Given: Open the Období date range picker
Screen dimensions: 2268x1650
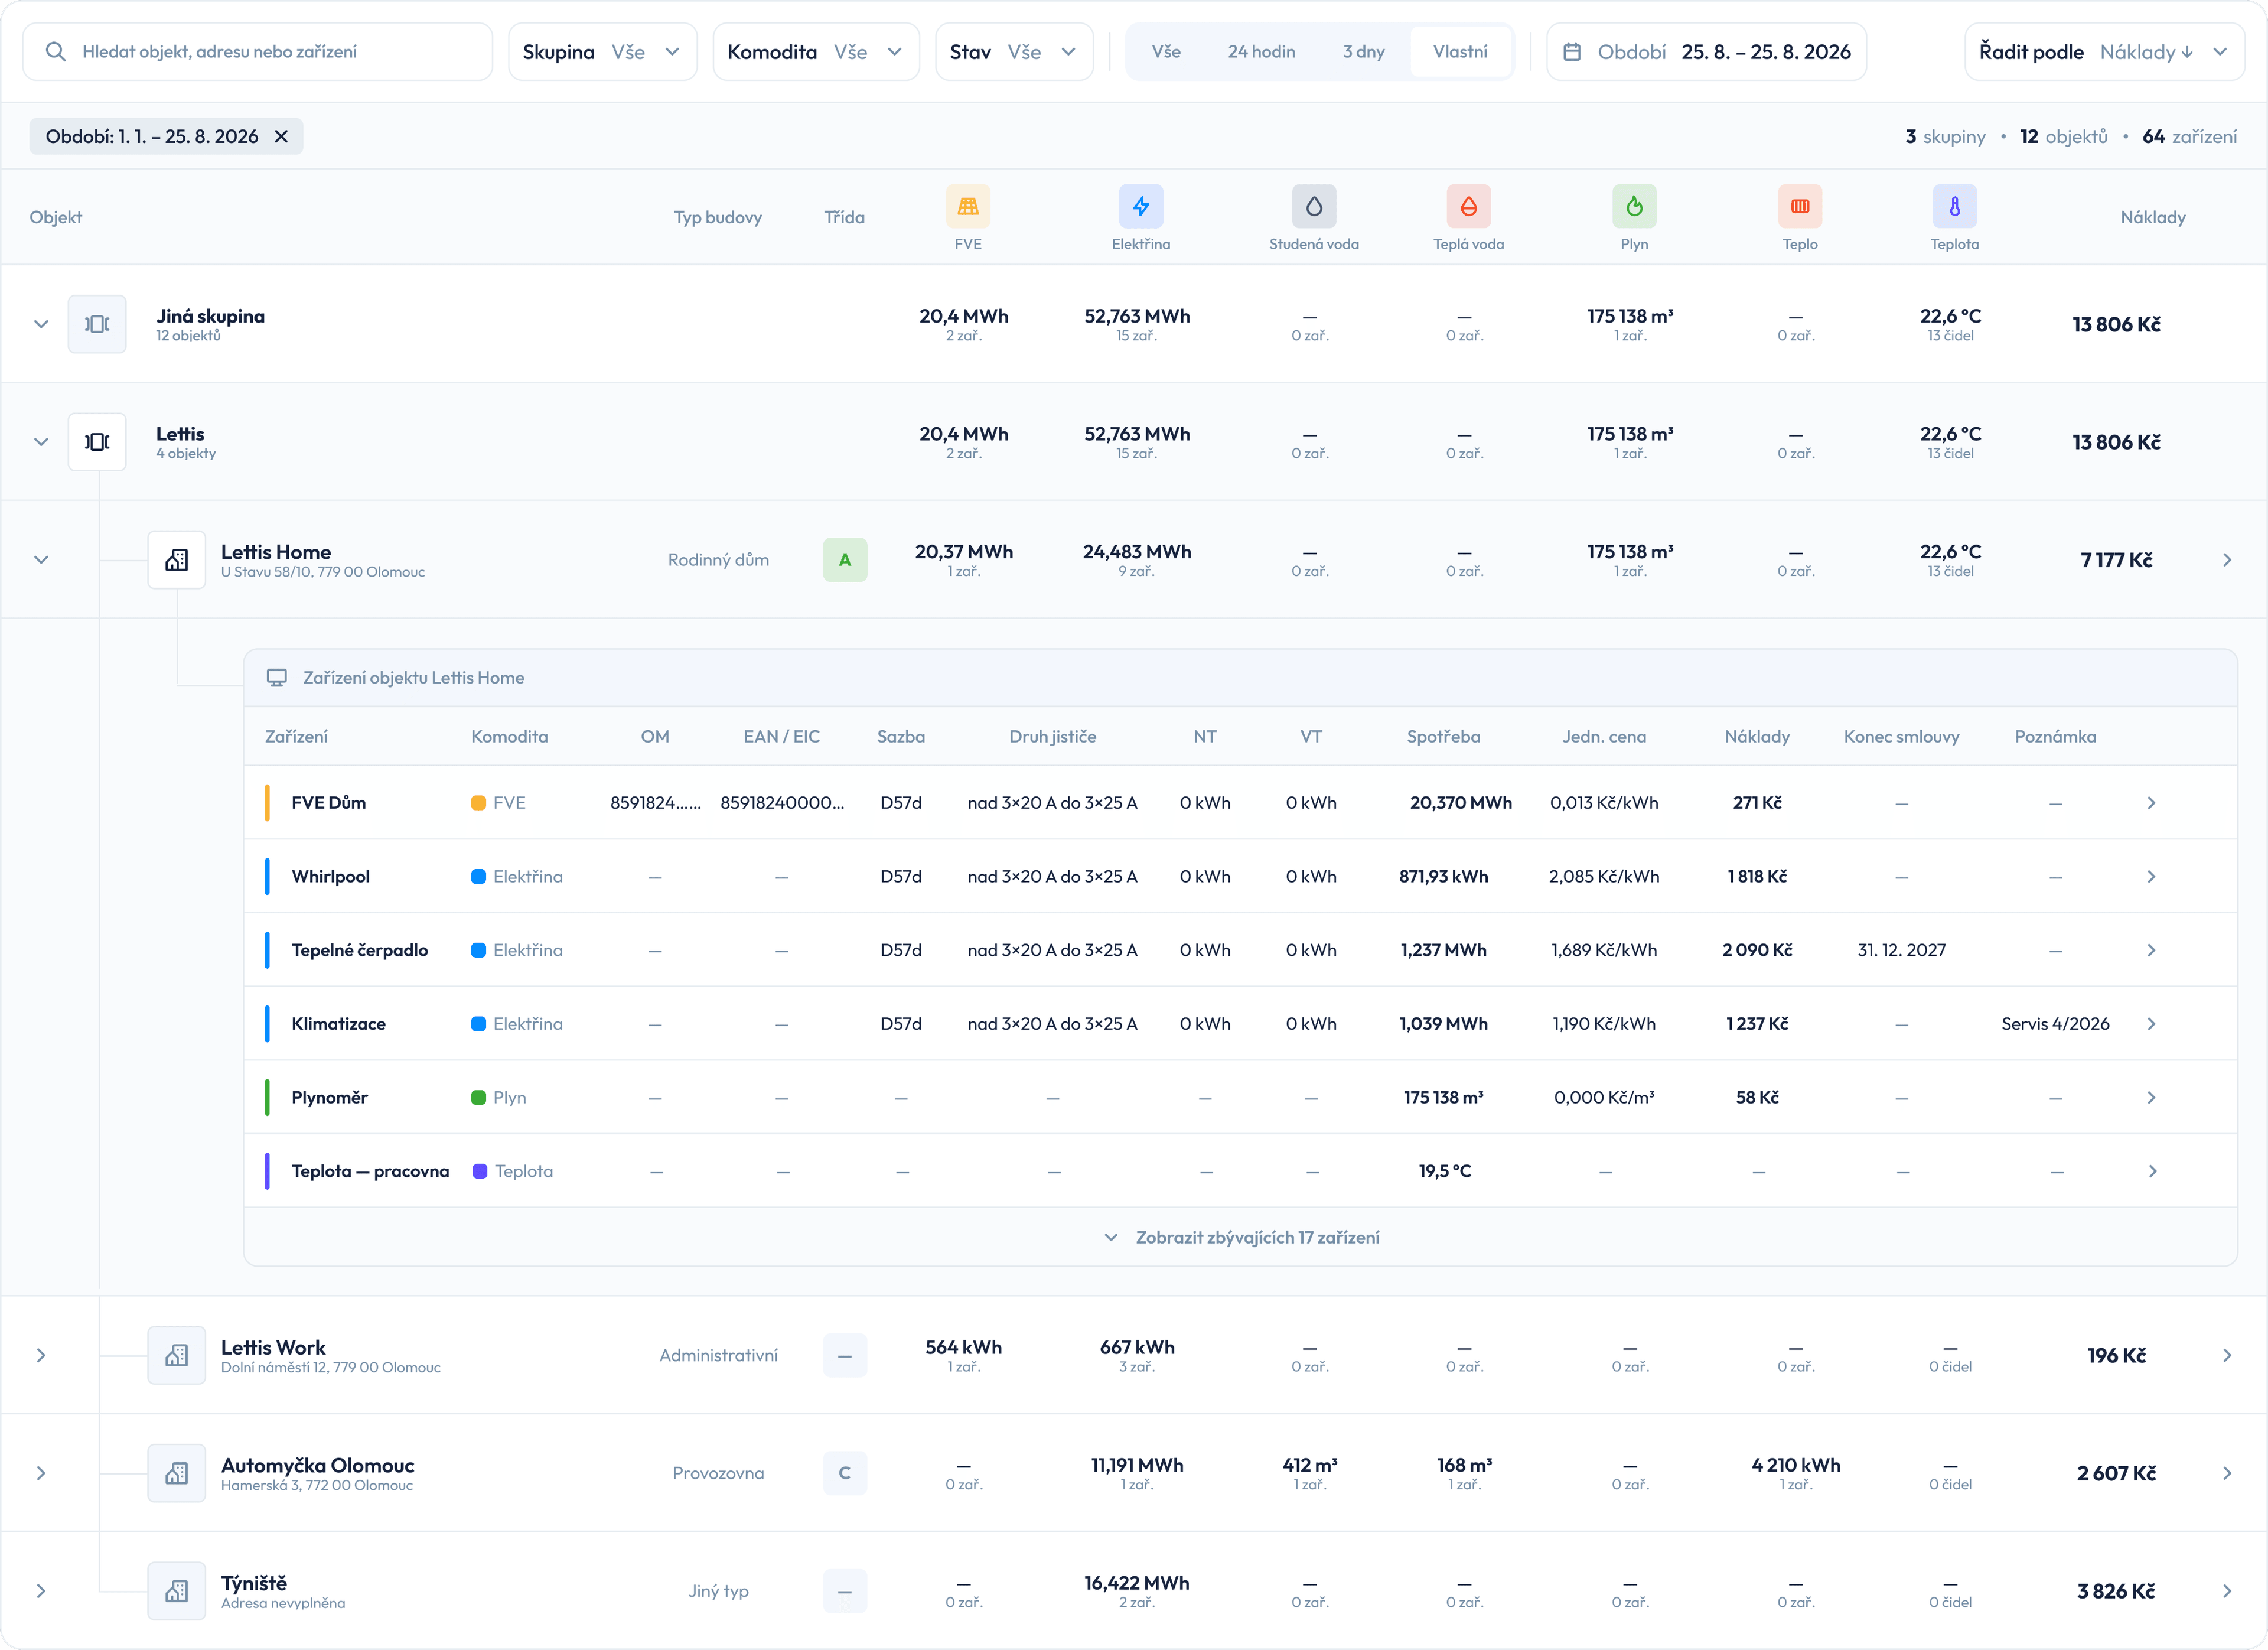Looking at the screenshot, I should pyautogui.click(x=1706, y=52).
